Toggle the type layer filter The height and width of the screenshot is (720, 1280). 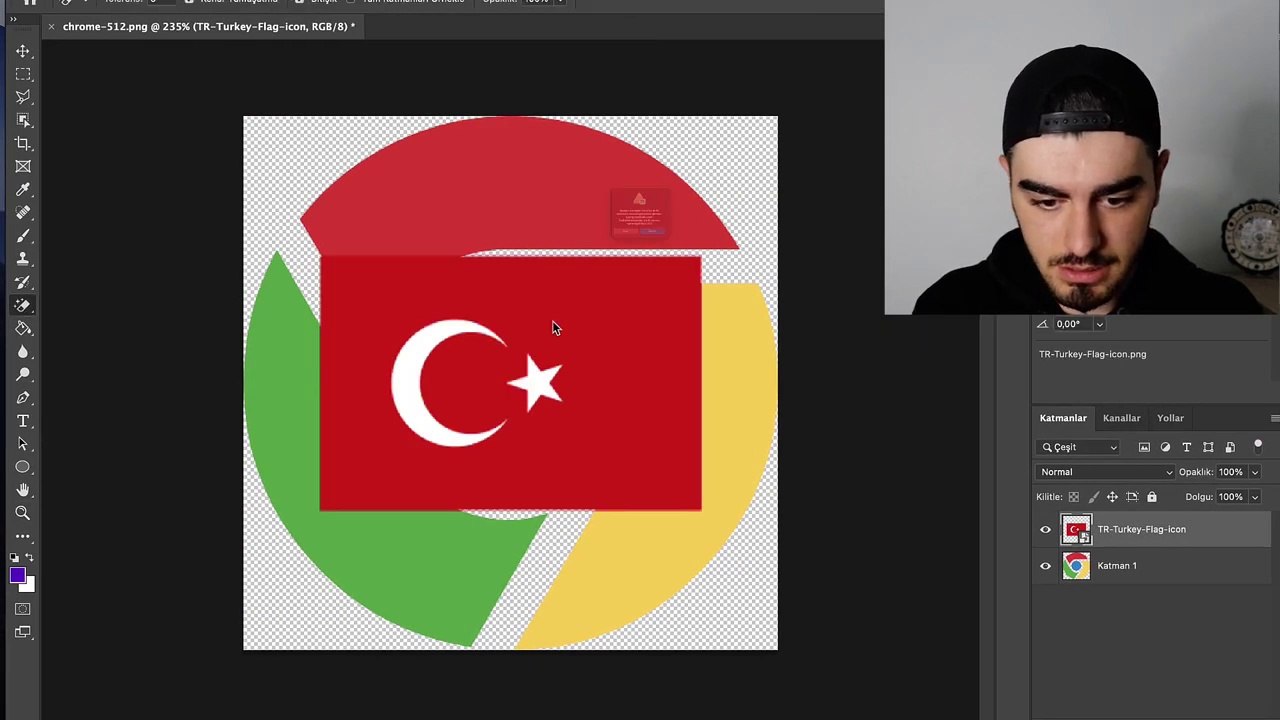click(x=1186, y=448)
